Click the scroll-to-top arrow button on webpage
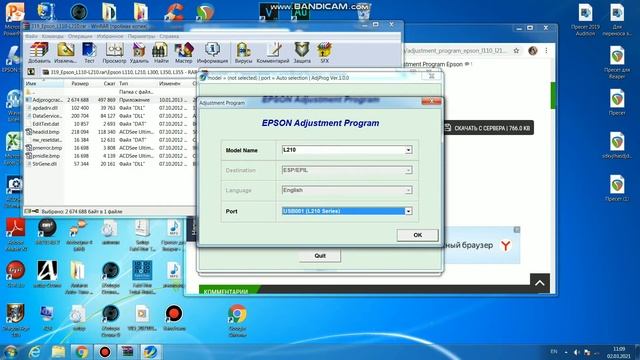 pyautogui.click(x=540, y=283)
